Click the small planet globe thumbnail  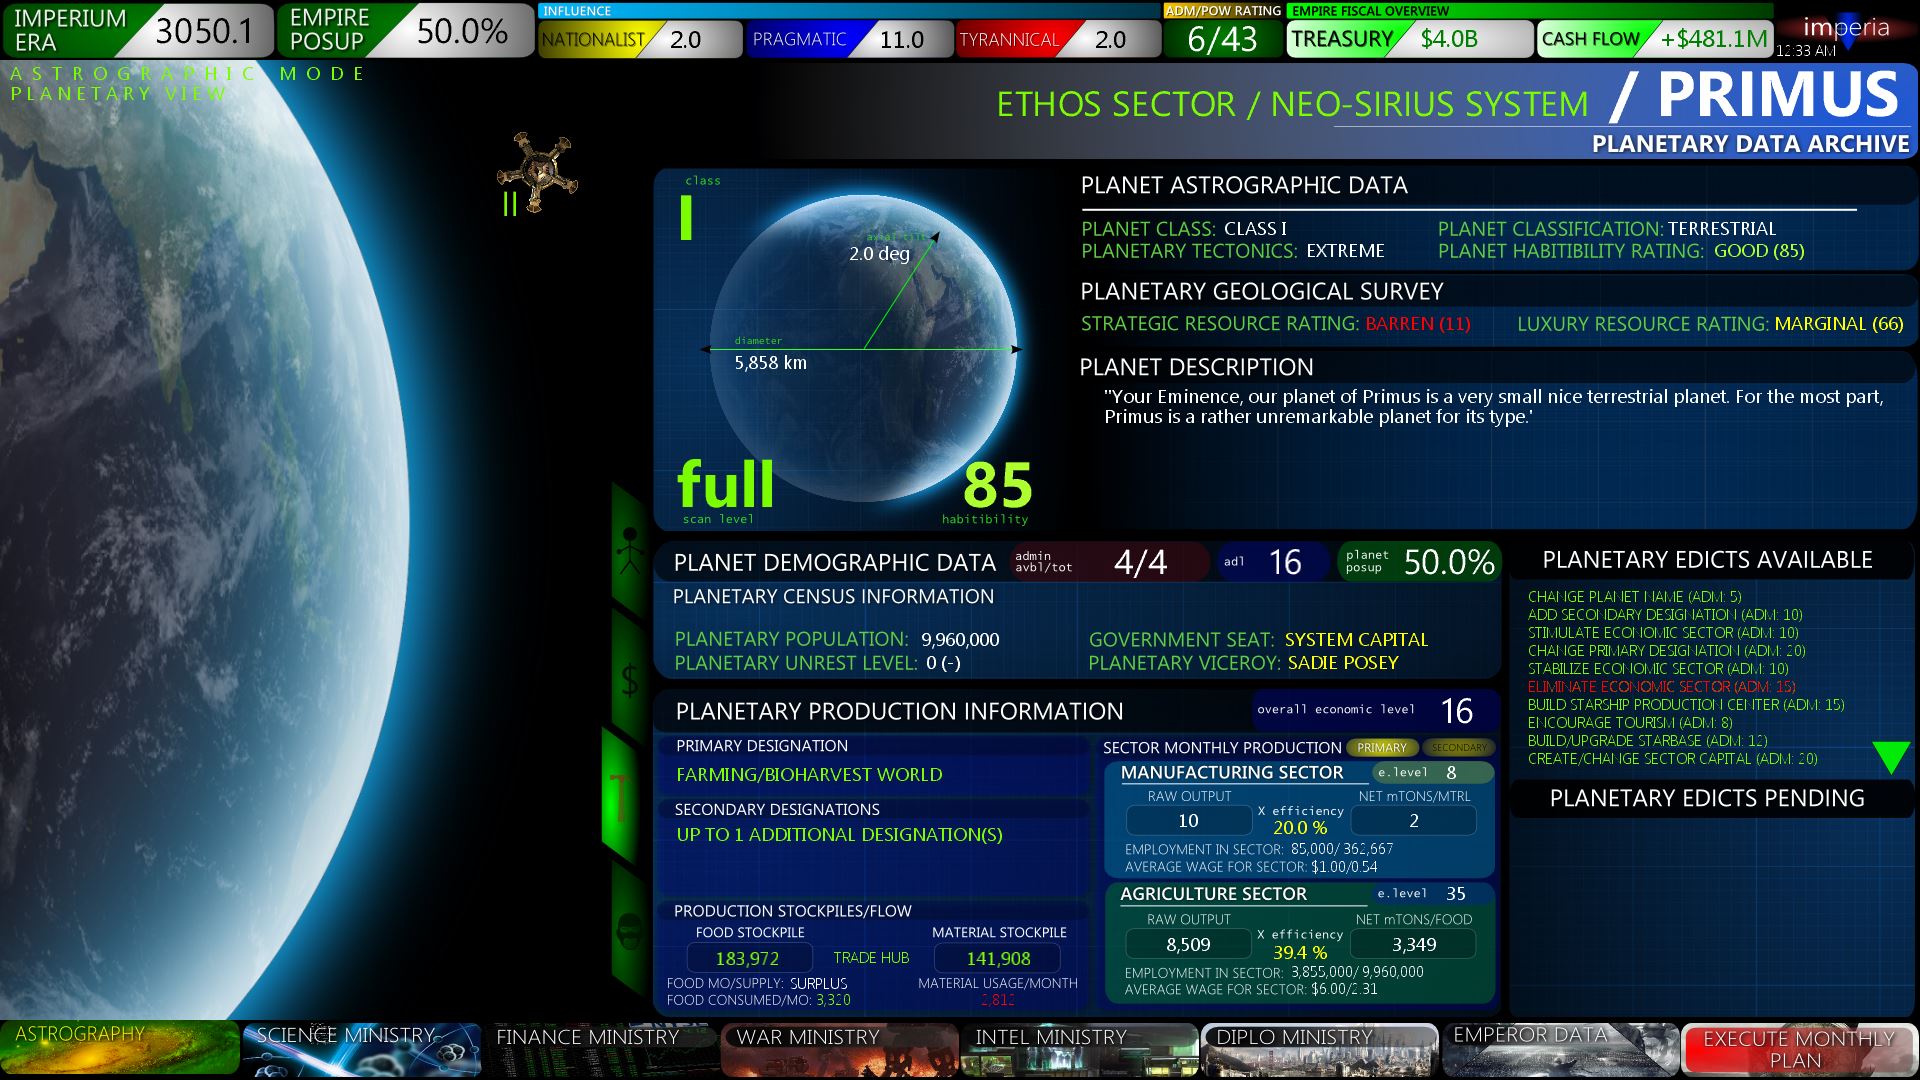click(864, 348)
